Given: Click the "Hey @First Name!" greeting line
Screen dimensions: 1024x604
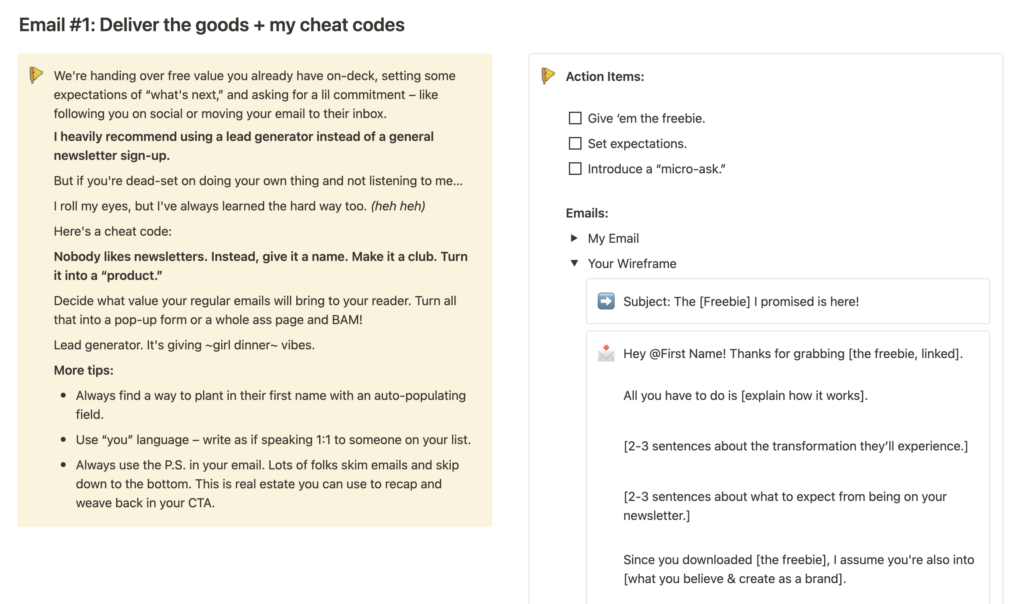Looking at the screenshot, I should [792, 353].
